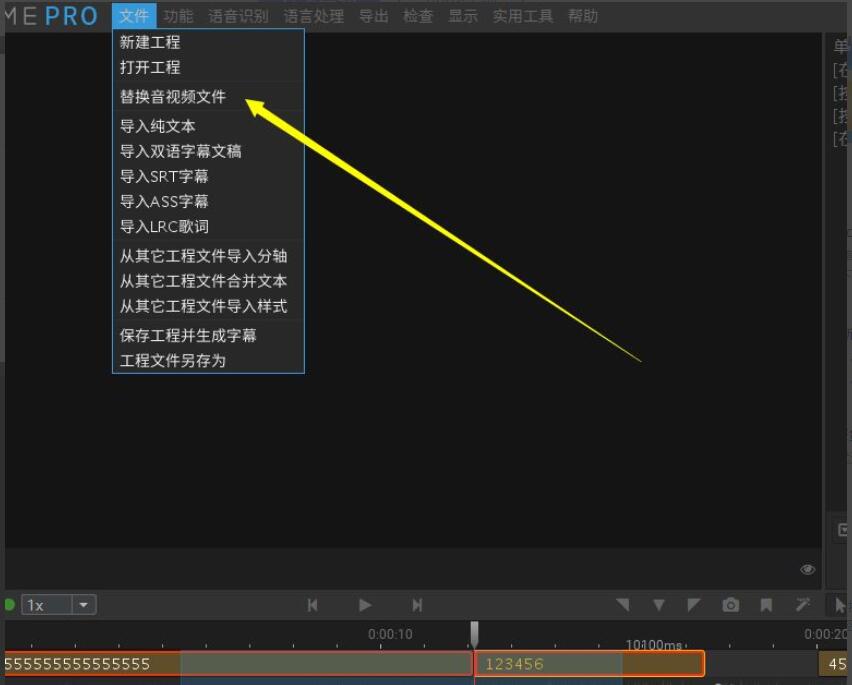852x685 pixels.
Task: Open the 检查 menu
Action: coord(418,16)
